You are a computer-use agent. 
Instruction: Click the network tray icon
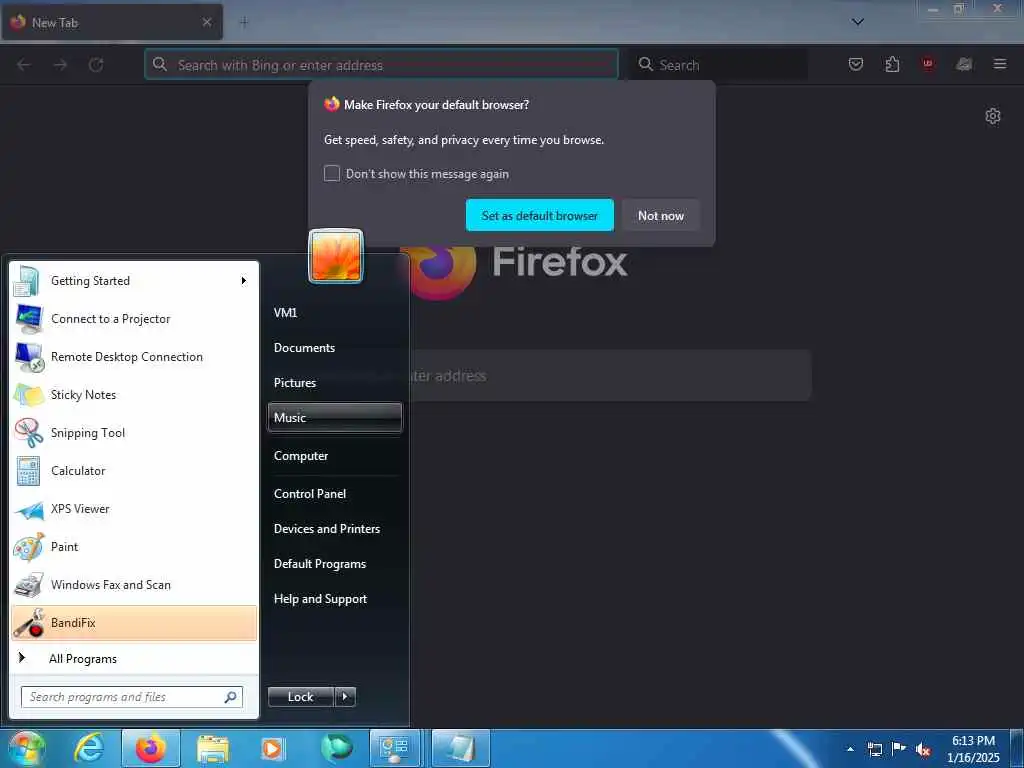874,749
